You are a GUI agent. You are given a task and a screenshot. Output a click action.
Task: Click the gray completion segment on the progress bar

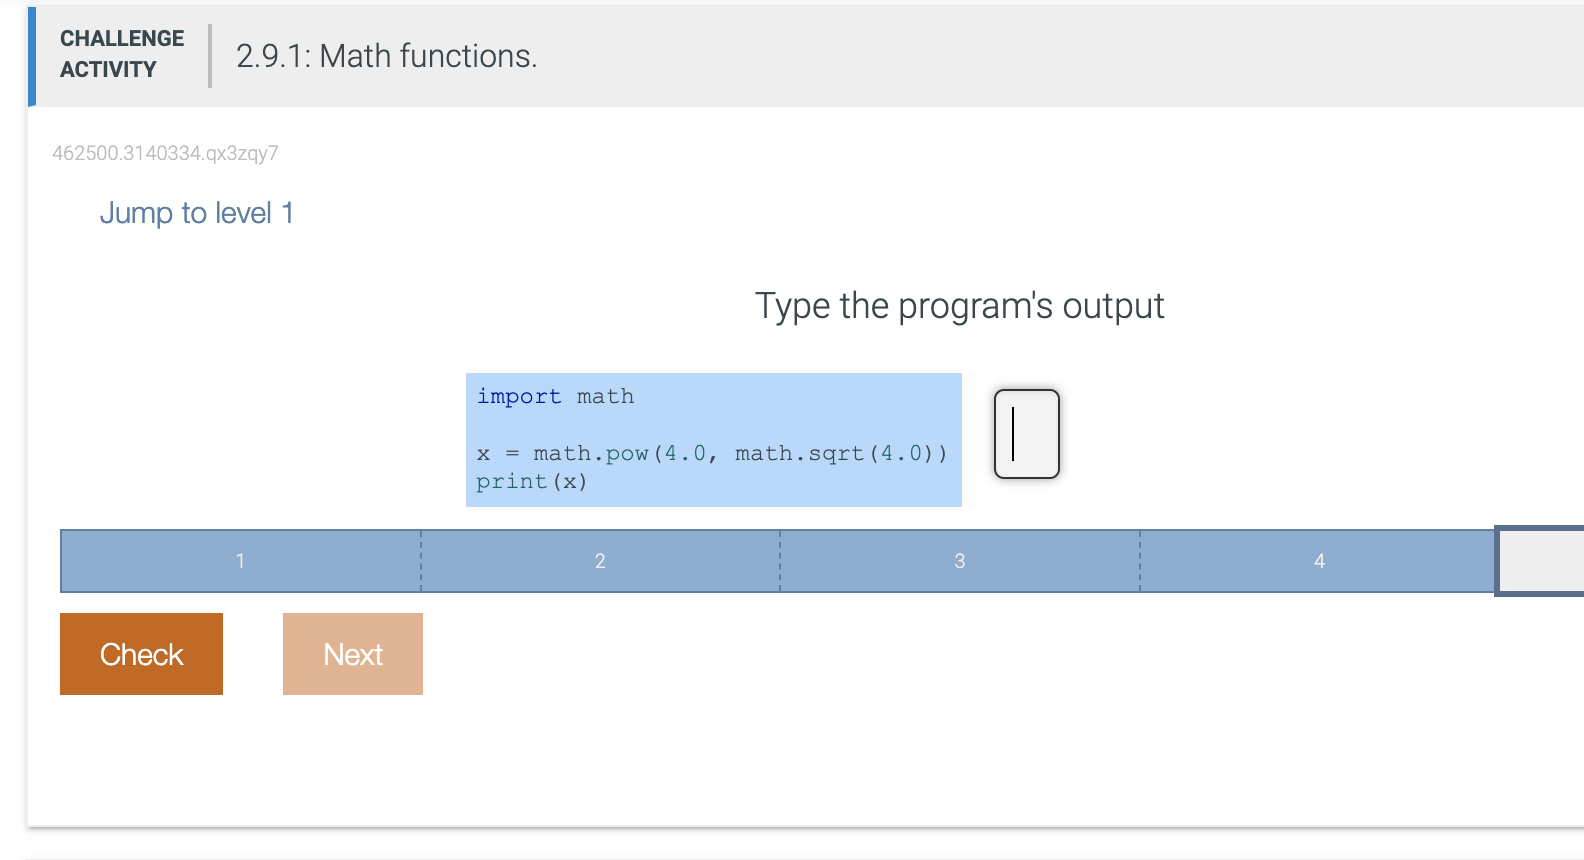1539,561
